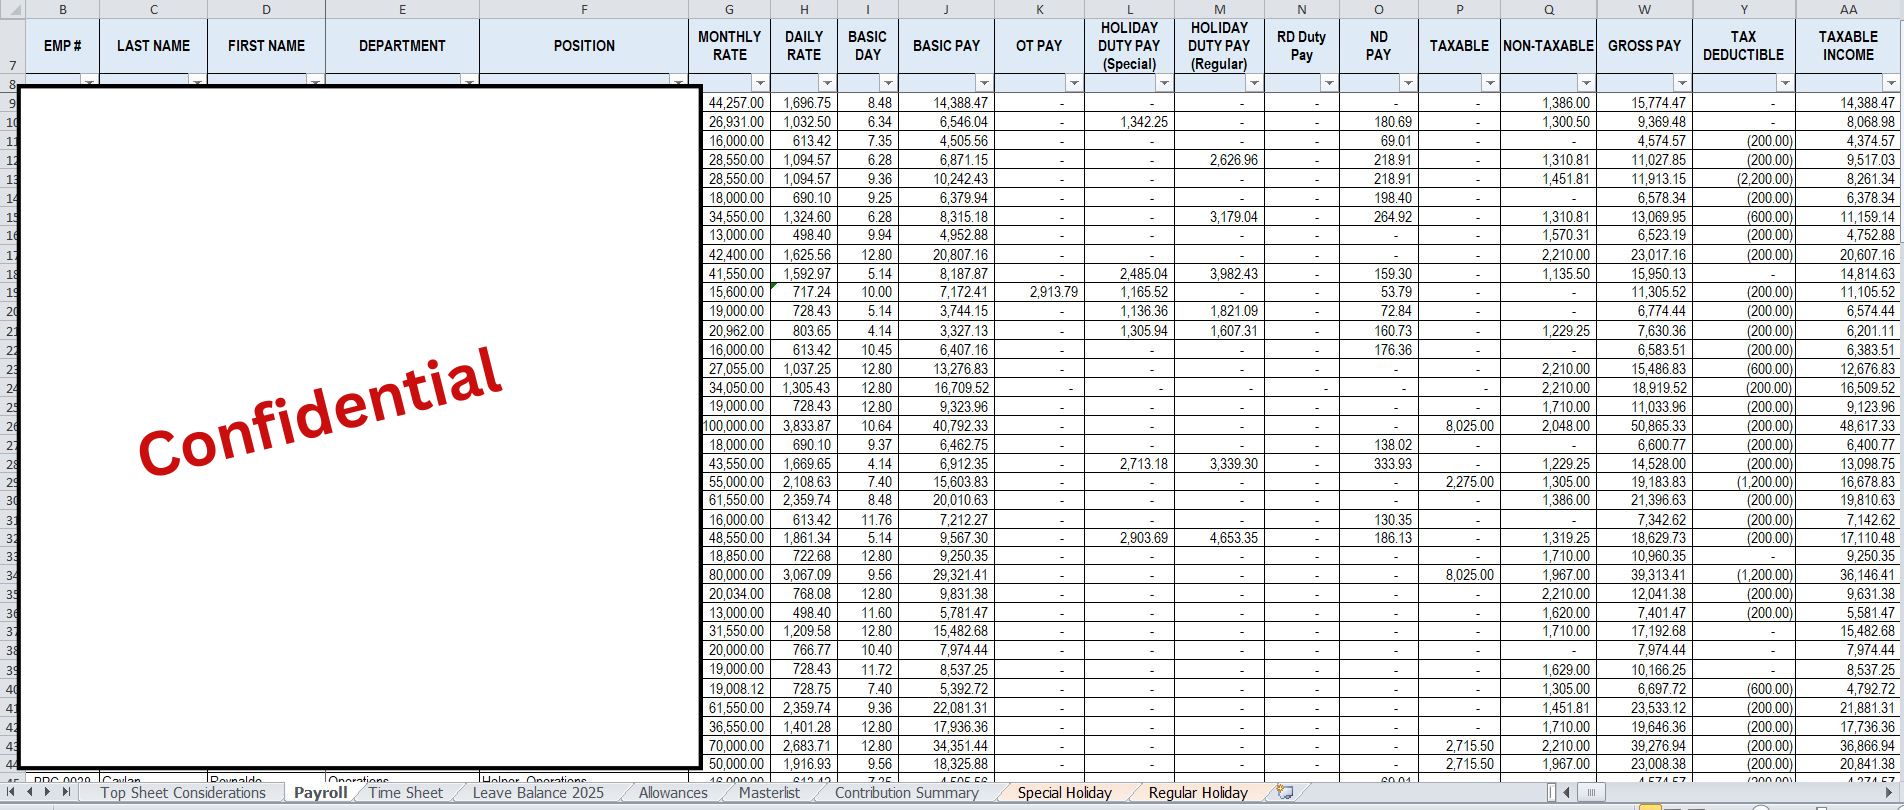Select column G header
This screenshot has width=1904, height=810.
[x=729, y=9]
